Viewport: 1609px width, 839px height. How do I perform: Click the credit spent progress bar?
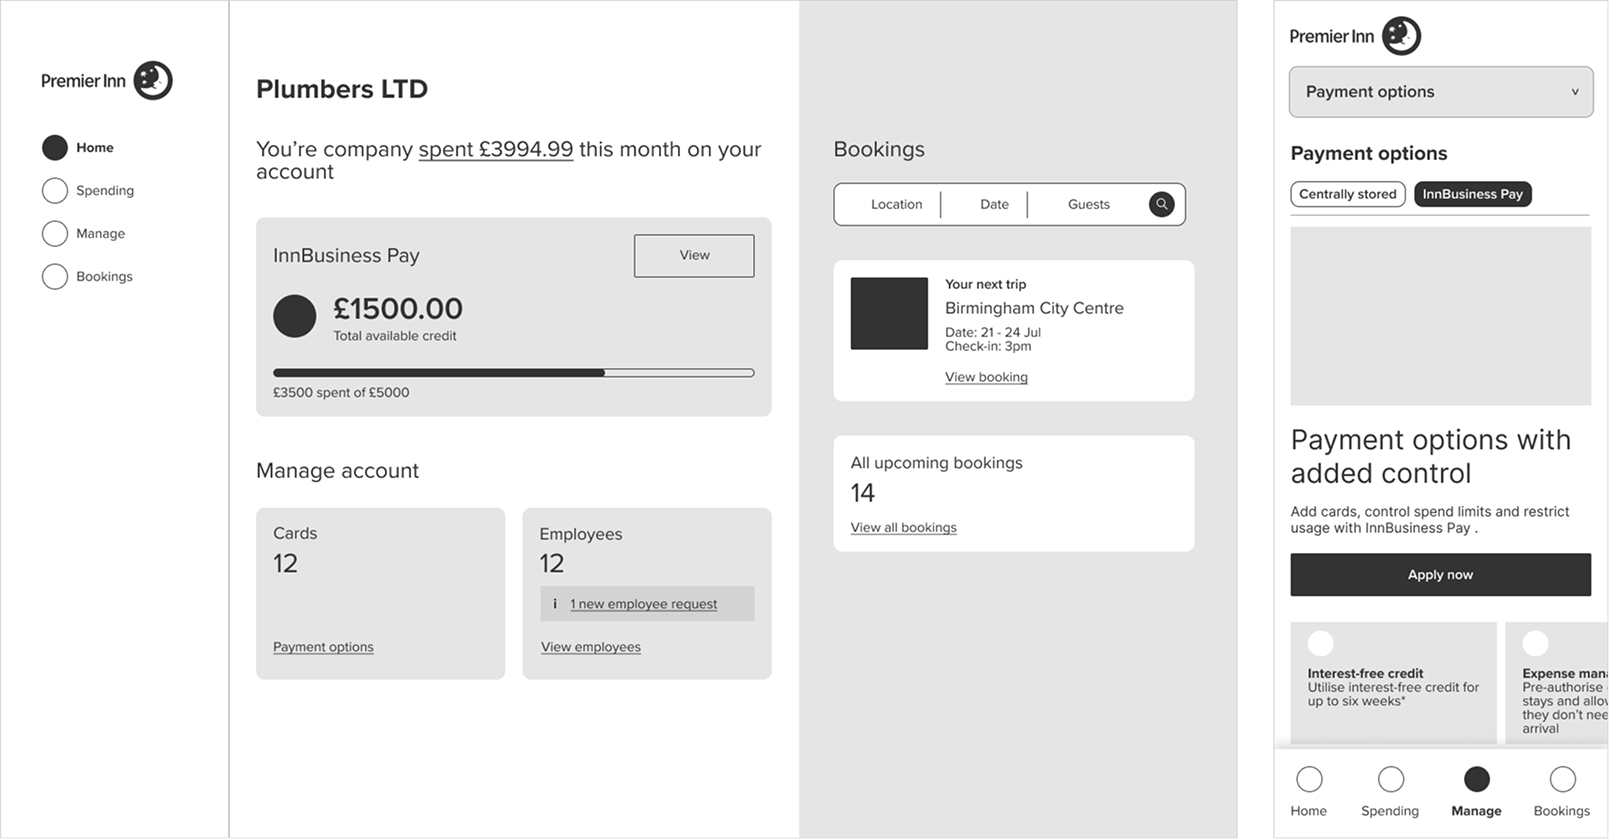click(x=513, y=373)
